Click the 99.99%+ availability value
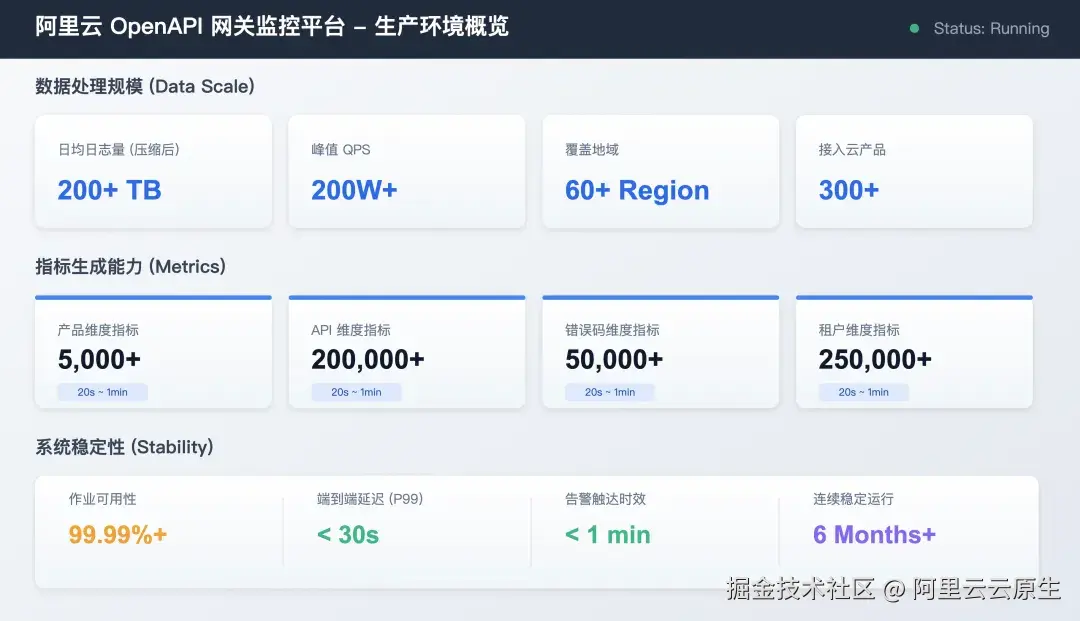This screenshot has width=1080, height=621. pyautogui.click(x=116, y=534)
